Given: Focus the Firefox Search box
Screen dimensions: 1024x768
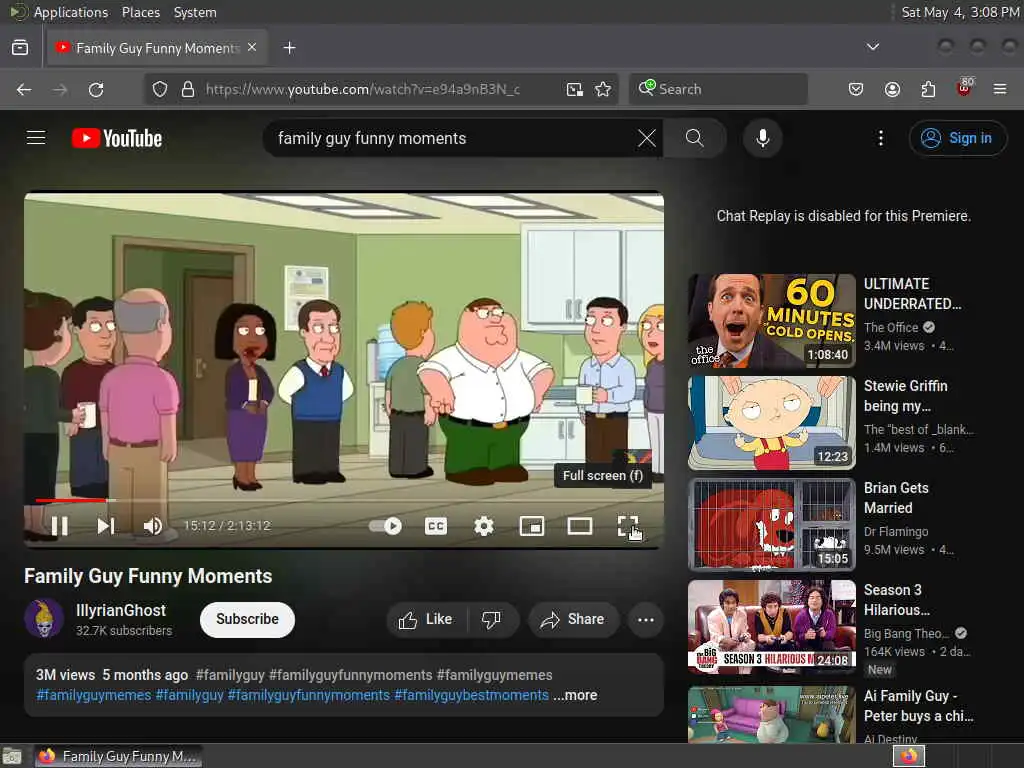Looking at the screenshot, I should pos(718,89).
